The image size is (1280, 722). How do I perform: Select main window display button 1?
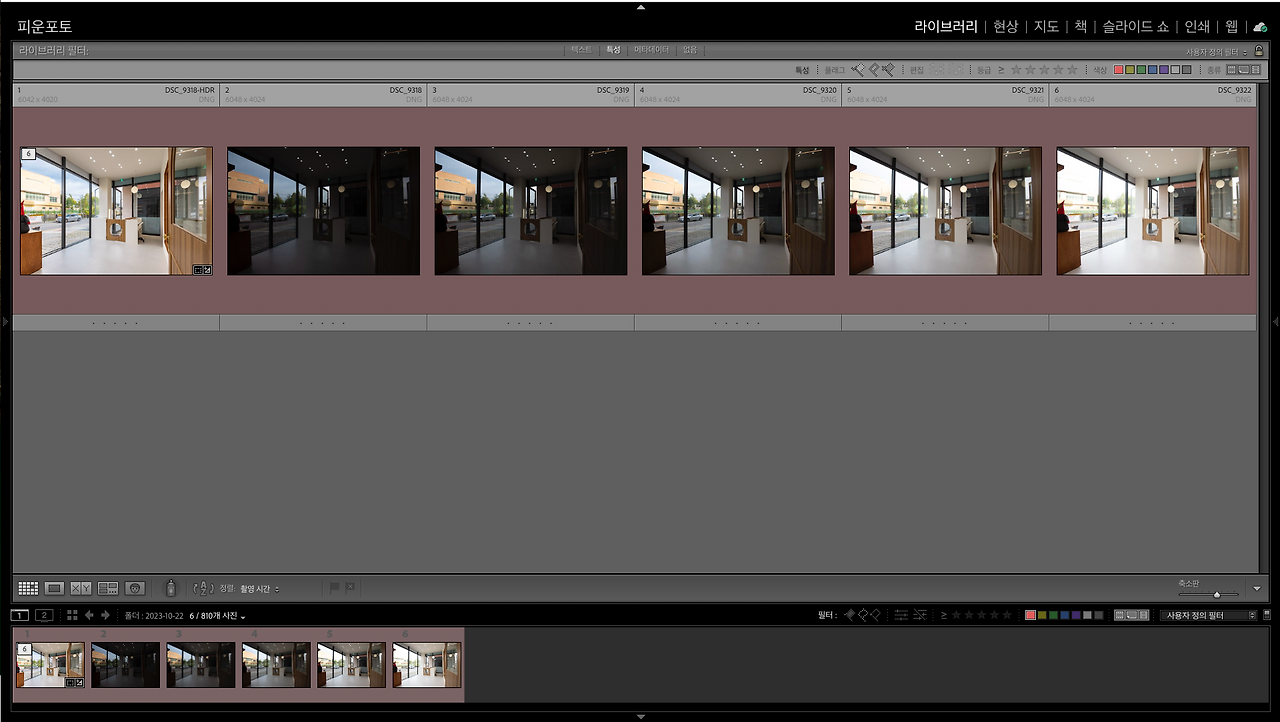[20, 615]
